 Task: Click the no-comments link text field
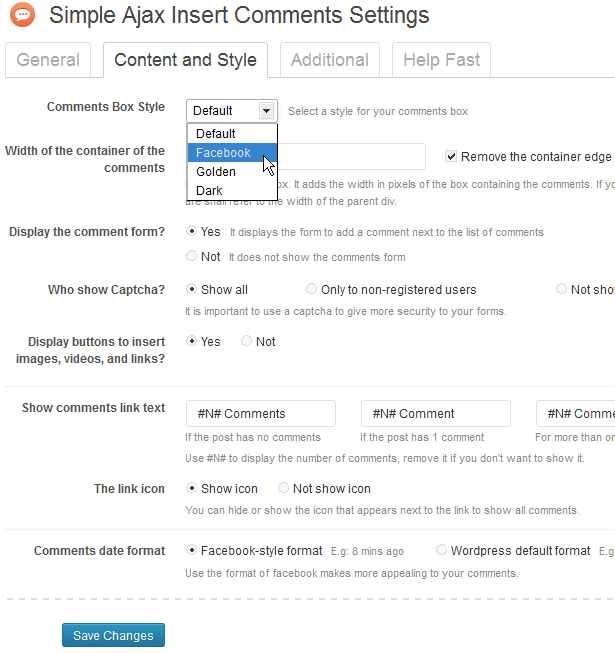tap(261, 414)
